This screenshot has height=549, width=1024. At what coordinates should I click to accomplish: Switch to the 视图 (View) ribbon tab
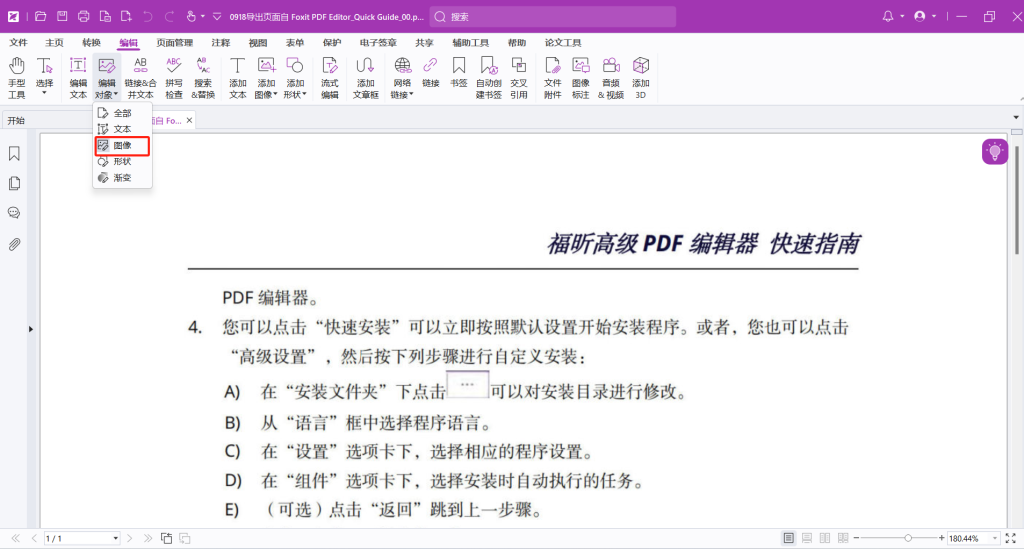pyautogui.click(x=258, y=42)
